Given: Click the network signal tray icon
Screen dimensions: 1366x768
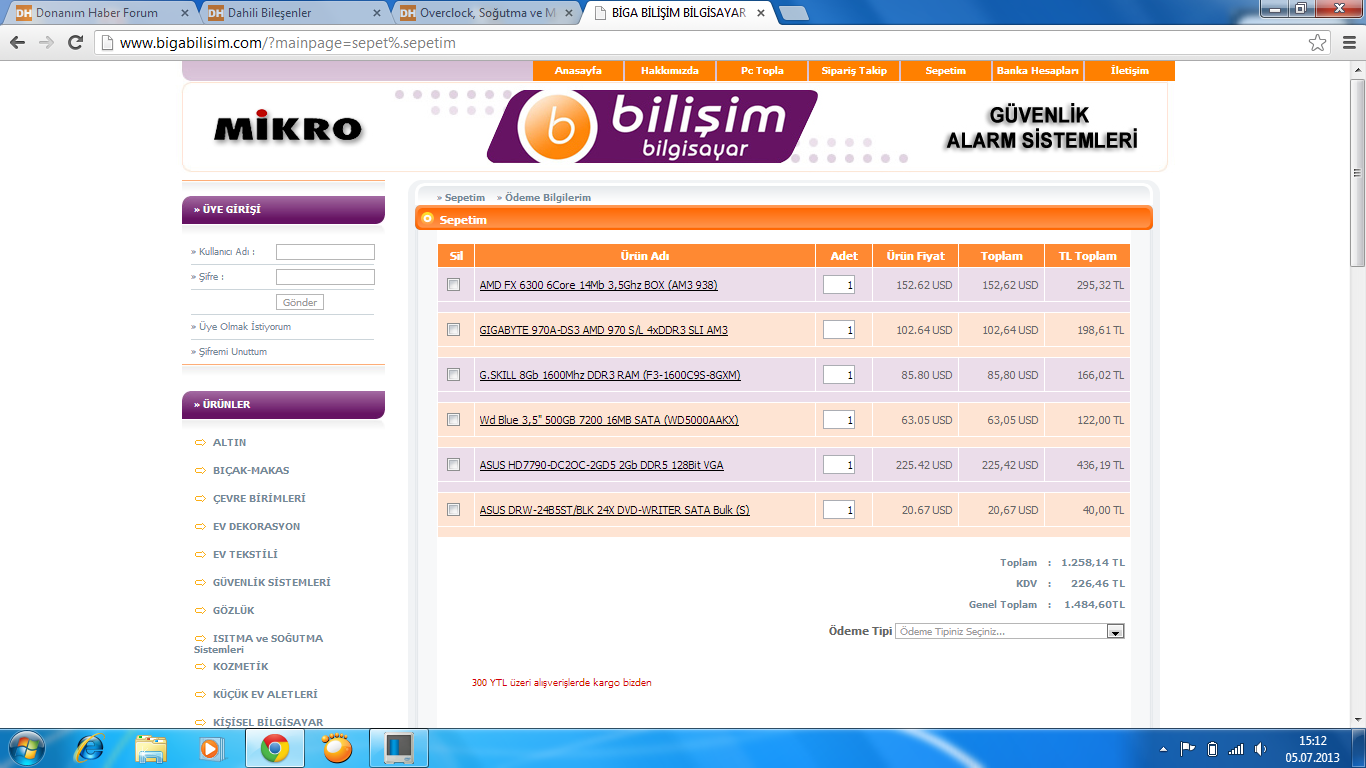Looking at the screenshot, I should [x=1237, y=748].
